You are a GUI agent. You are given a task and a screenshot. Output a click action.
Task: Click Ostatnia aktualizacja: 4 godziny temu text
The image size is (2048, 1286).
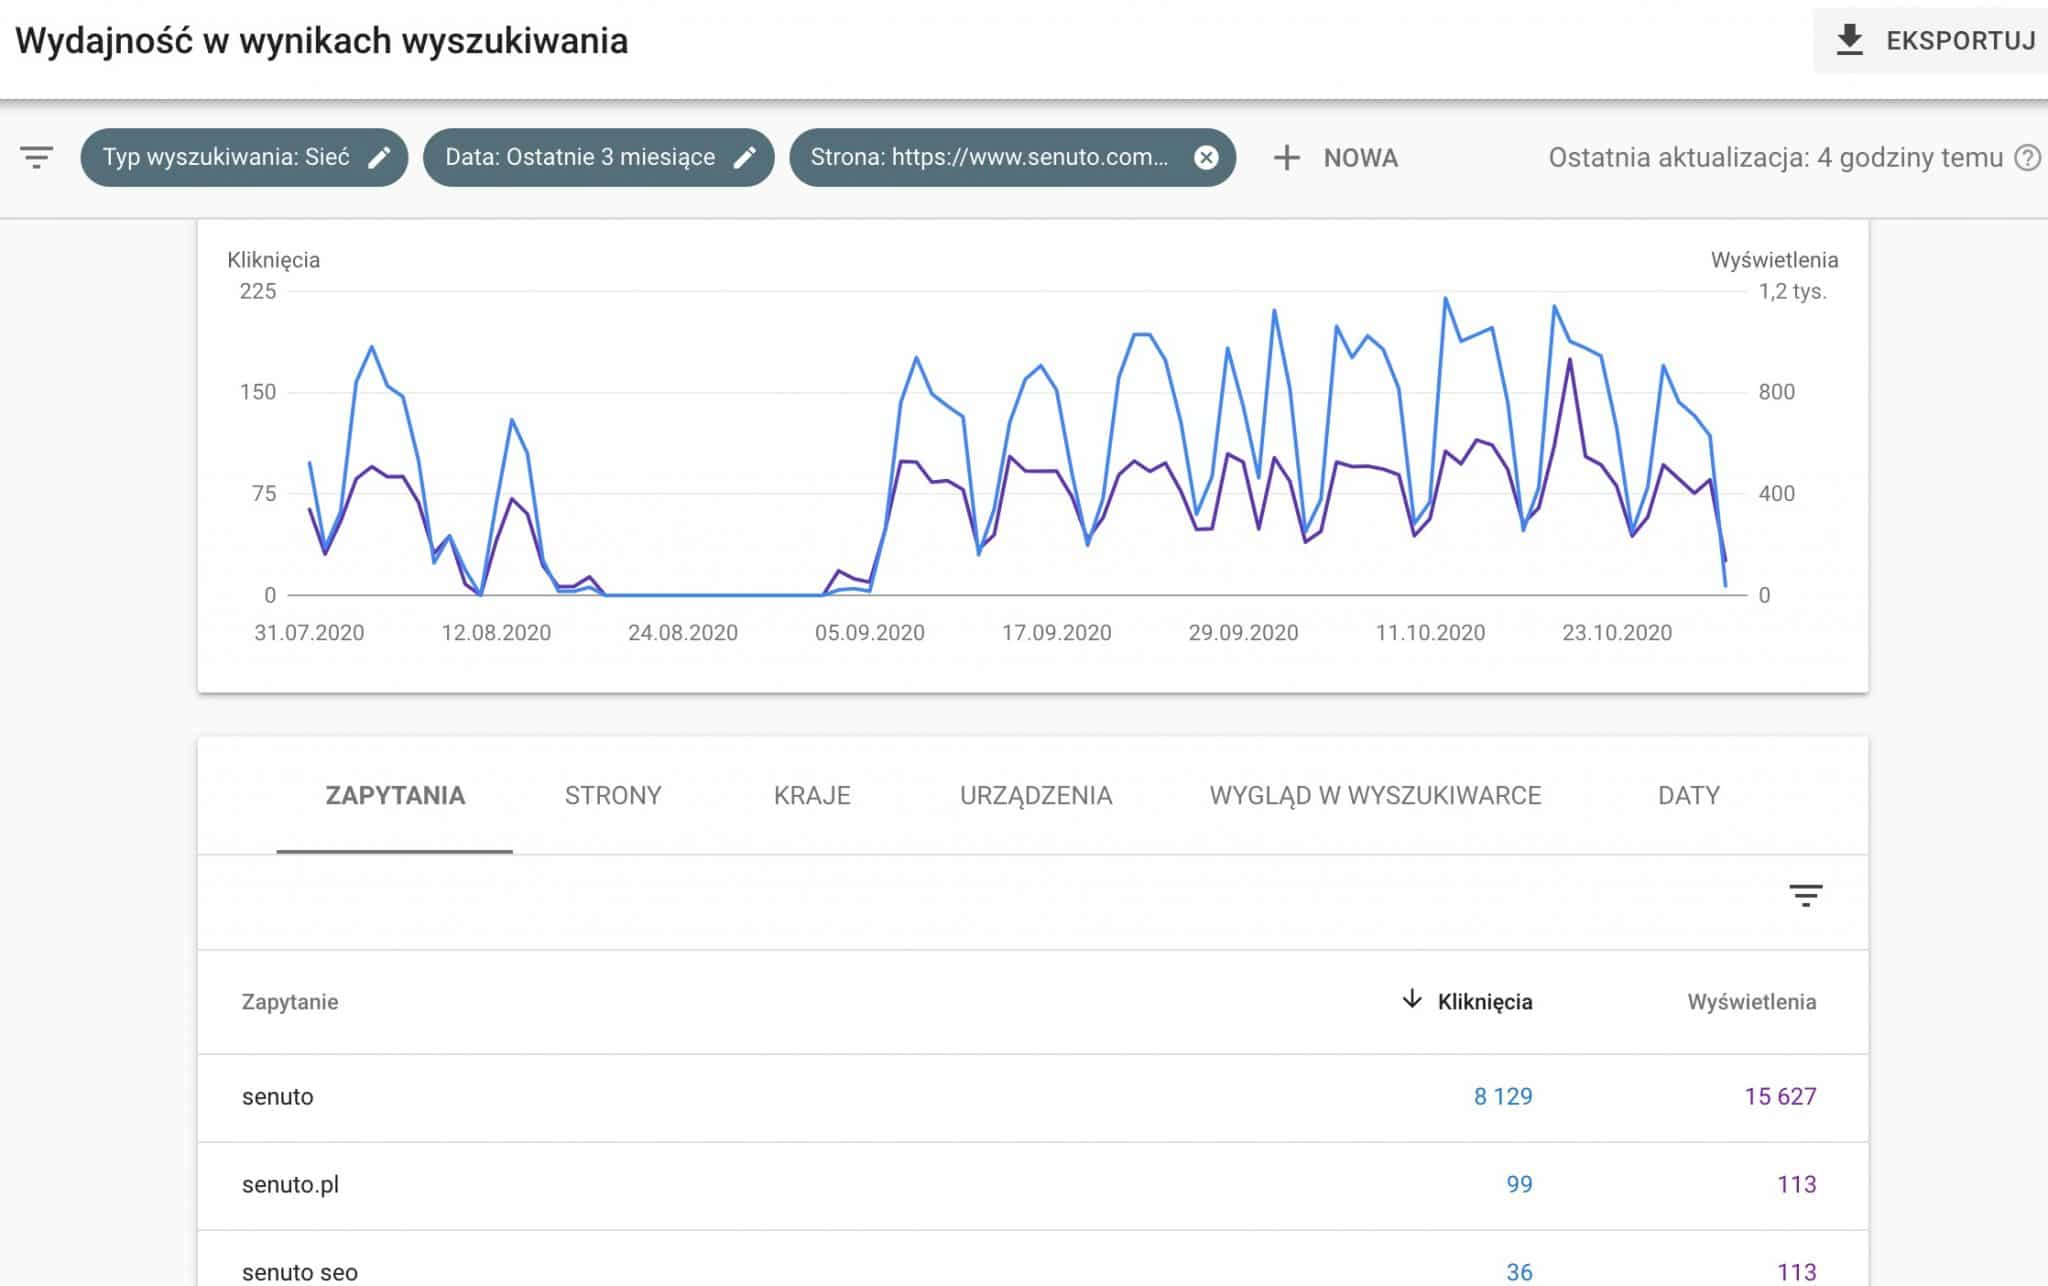[x=1776, y=158]
